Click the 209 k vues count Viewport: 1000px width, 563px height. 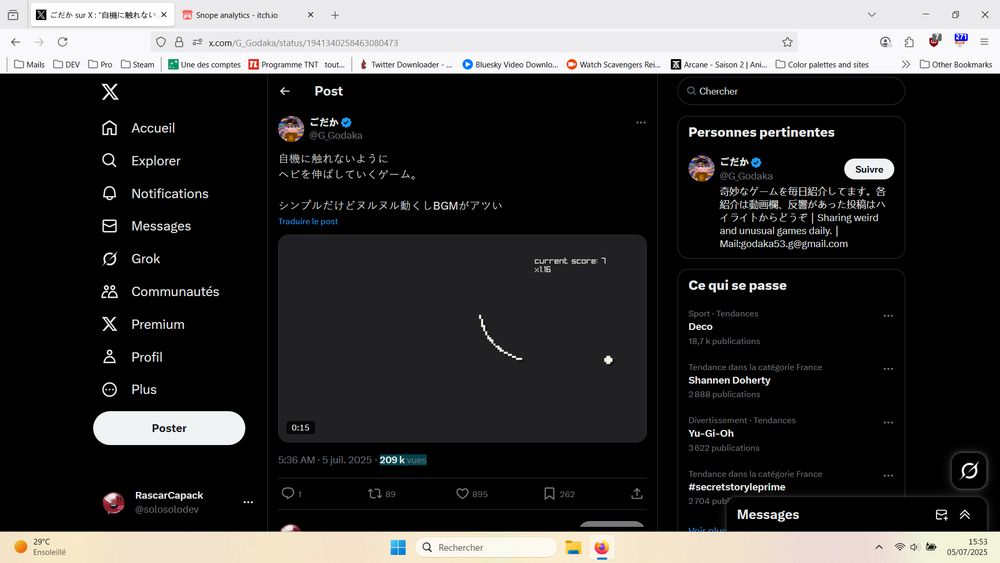pyautogui.click(x=403, y=460)
